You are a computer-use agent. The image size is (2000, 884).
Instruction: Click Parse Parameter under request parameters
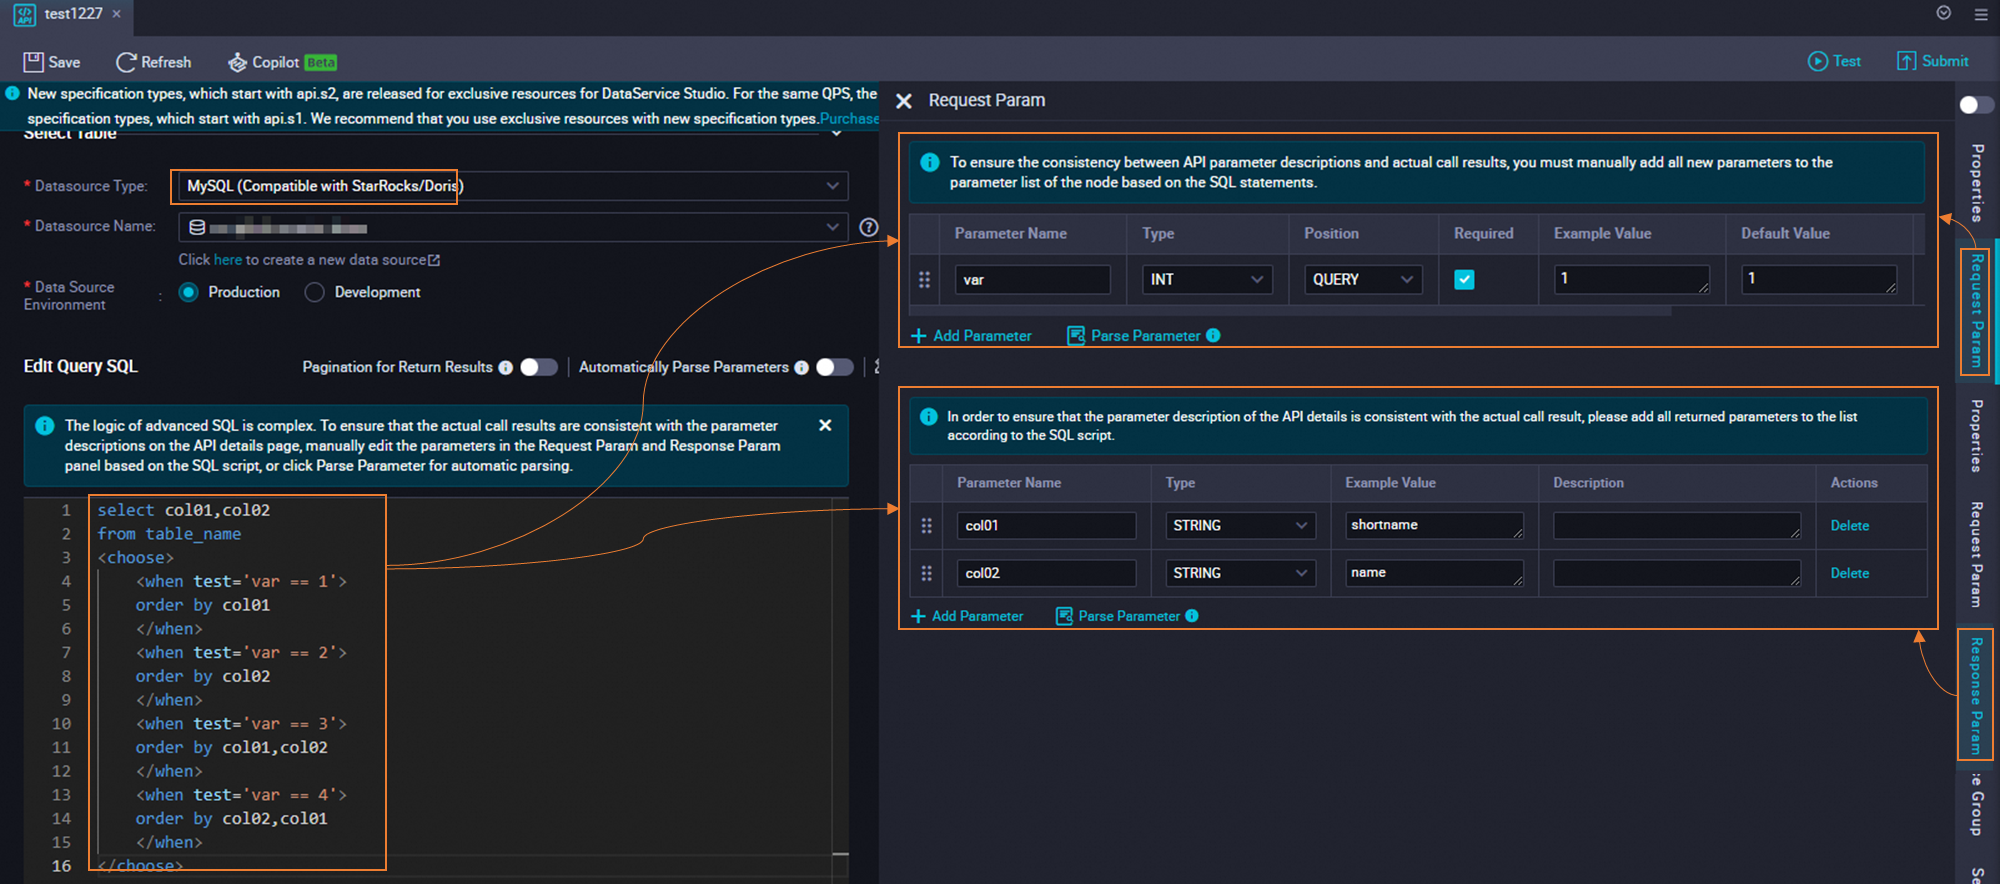(x=1144, y=336)
